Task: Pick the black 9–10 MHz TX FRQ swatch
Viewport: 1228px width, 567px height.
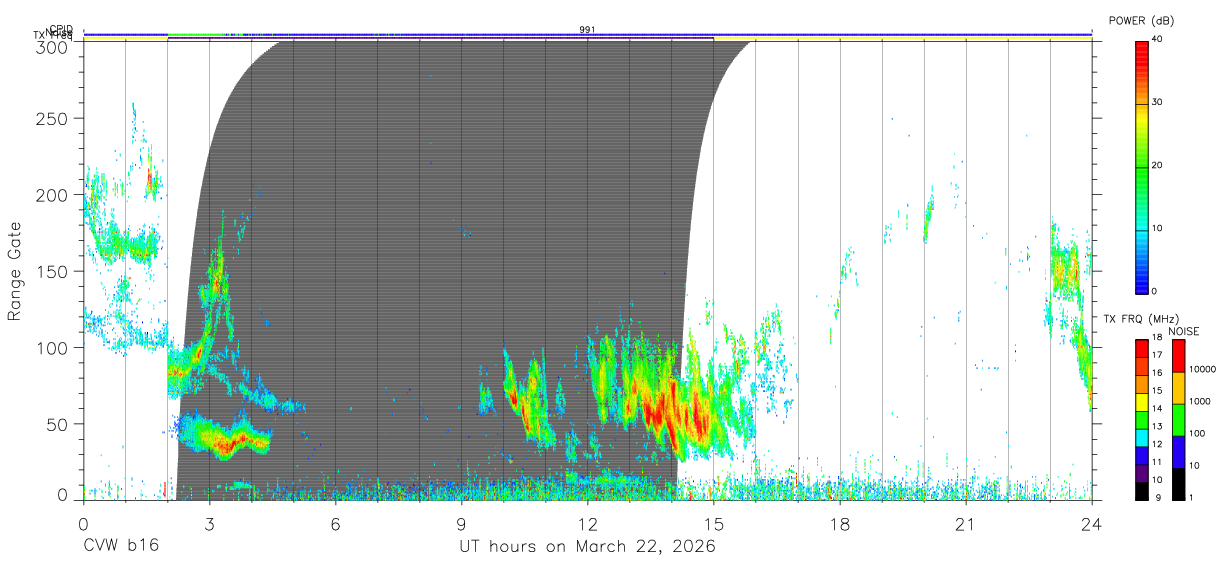Action: pos(1141,489)
